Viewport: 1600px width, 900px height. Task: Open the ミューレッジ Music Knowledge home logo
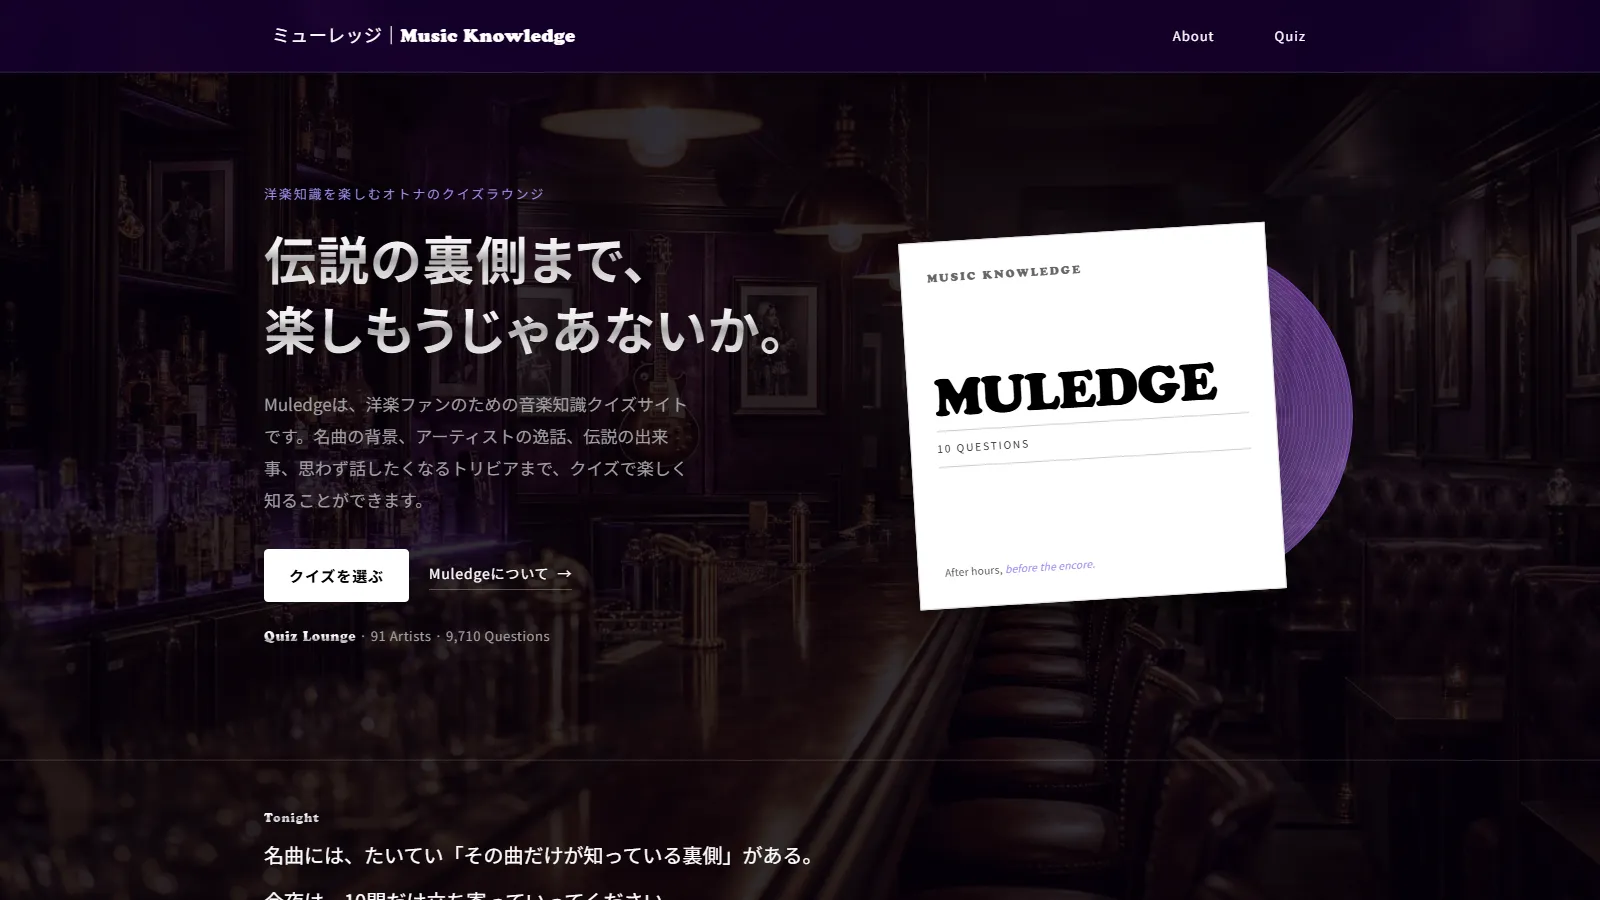423,36
